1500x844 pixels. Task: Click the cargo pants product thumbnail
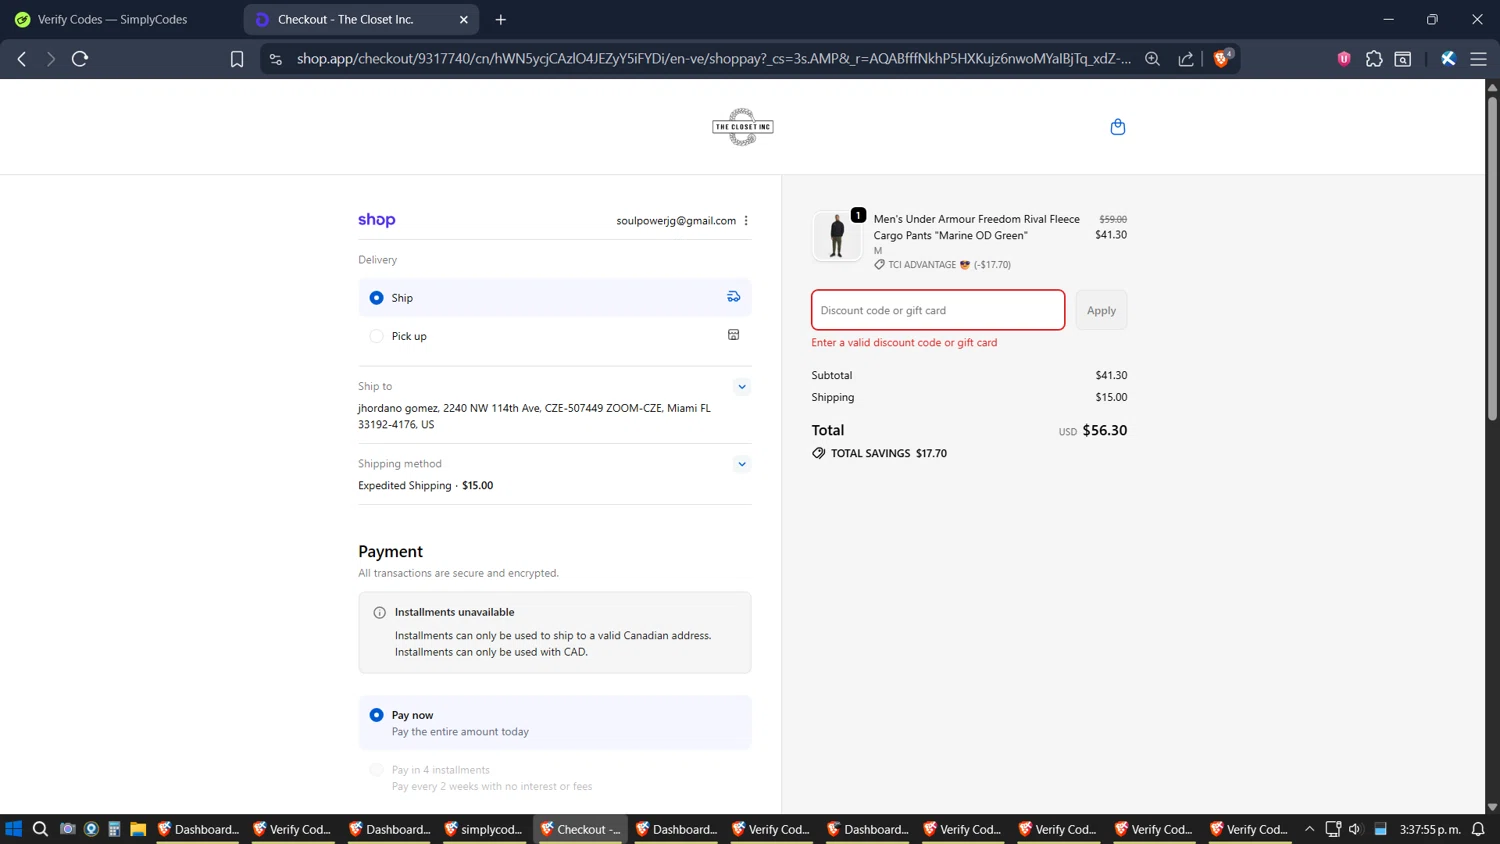pos(837,236)
